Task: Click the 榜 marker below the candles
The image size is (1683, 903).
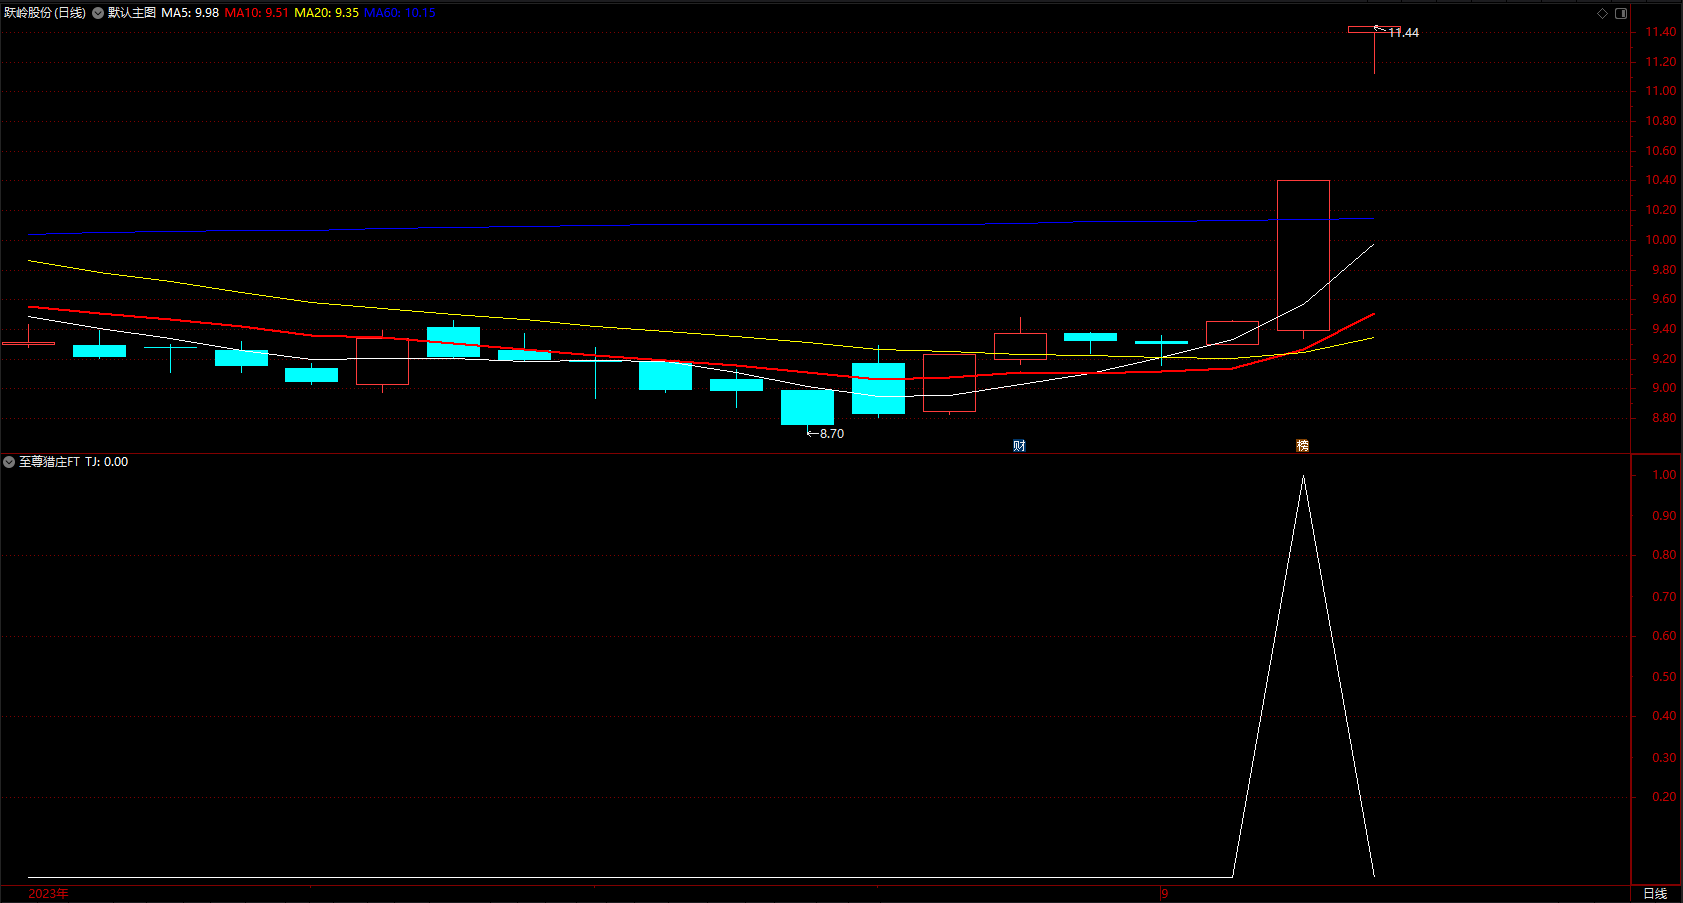Action: point(1302,446)
